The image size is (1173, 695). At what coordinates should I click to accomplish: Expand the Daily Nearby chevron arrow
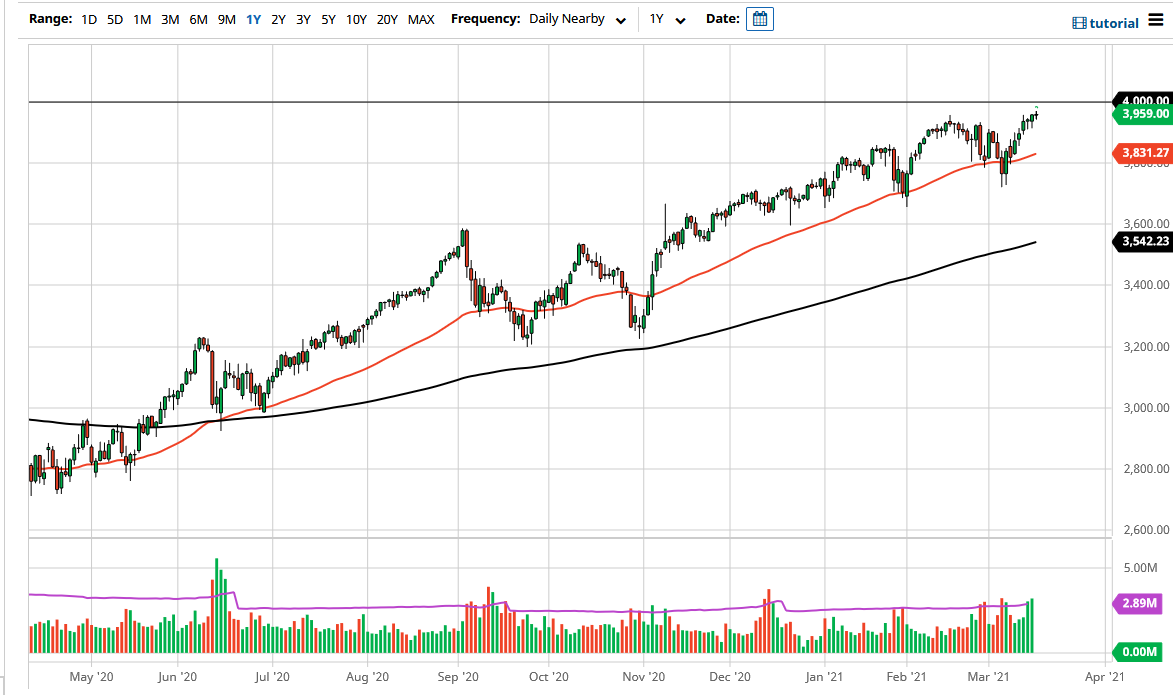[621, 20]
